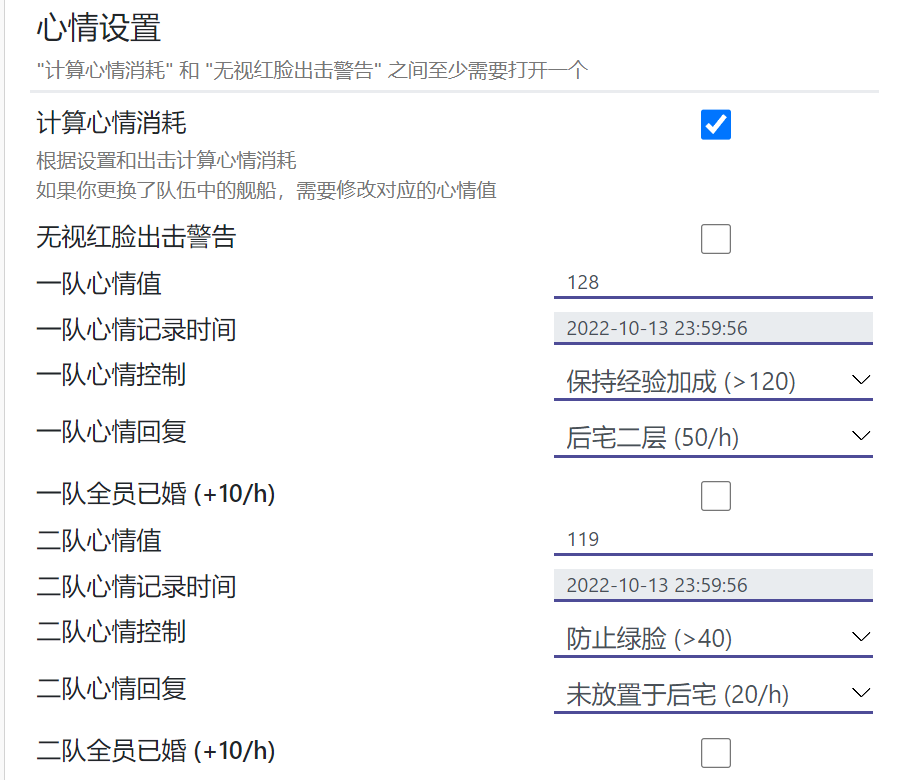
Task: Click the description 根据设置和出击计算心情消耗
Action: click(166, 160)
